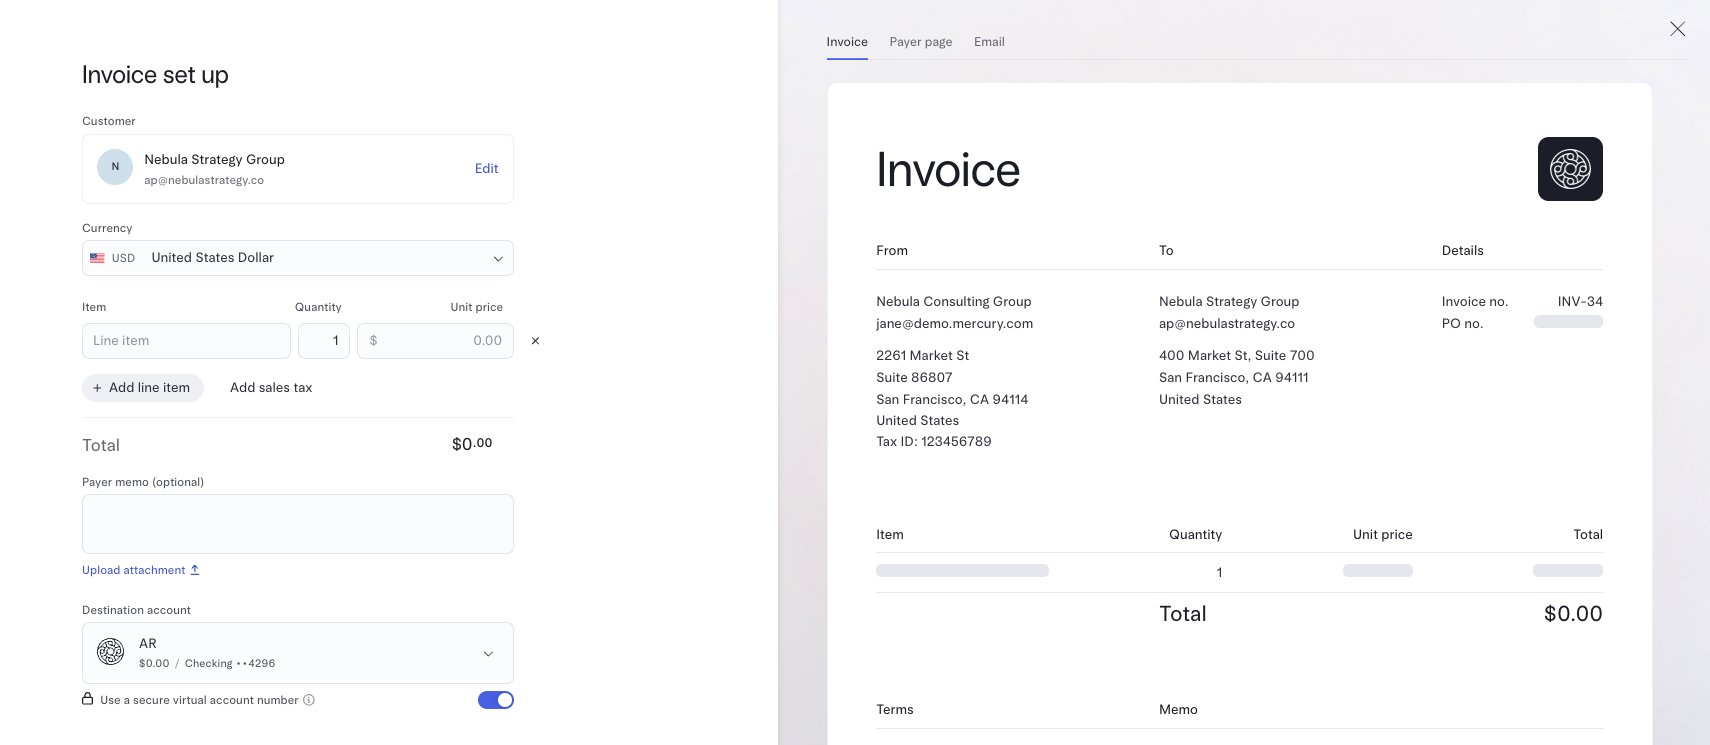Open the Email preview tab
The width and height of the screenshot is (1710, 745).
989,42
